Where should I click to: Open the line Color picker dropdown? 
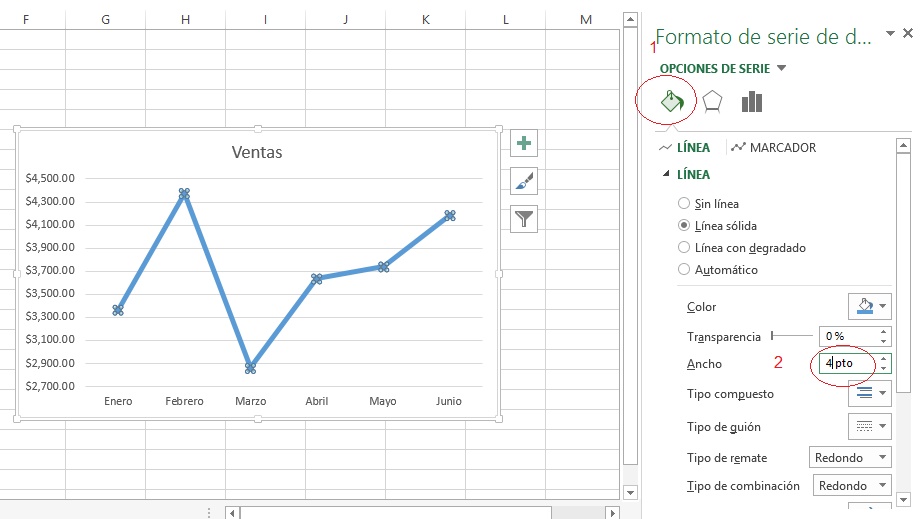pyautogui.click(x=869, y=306)
